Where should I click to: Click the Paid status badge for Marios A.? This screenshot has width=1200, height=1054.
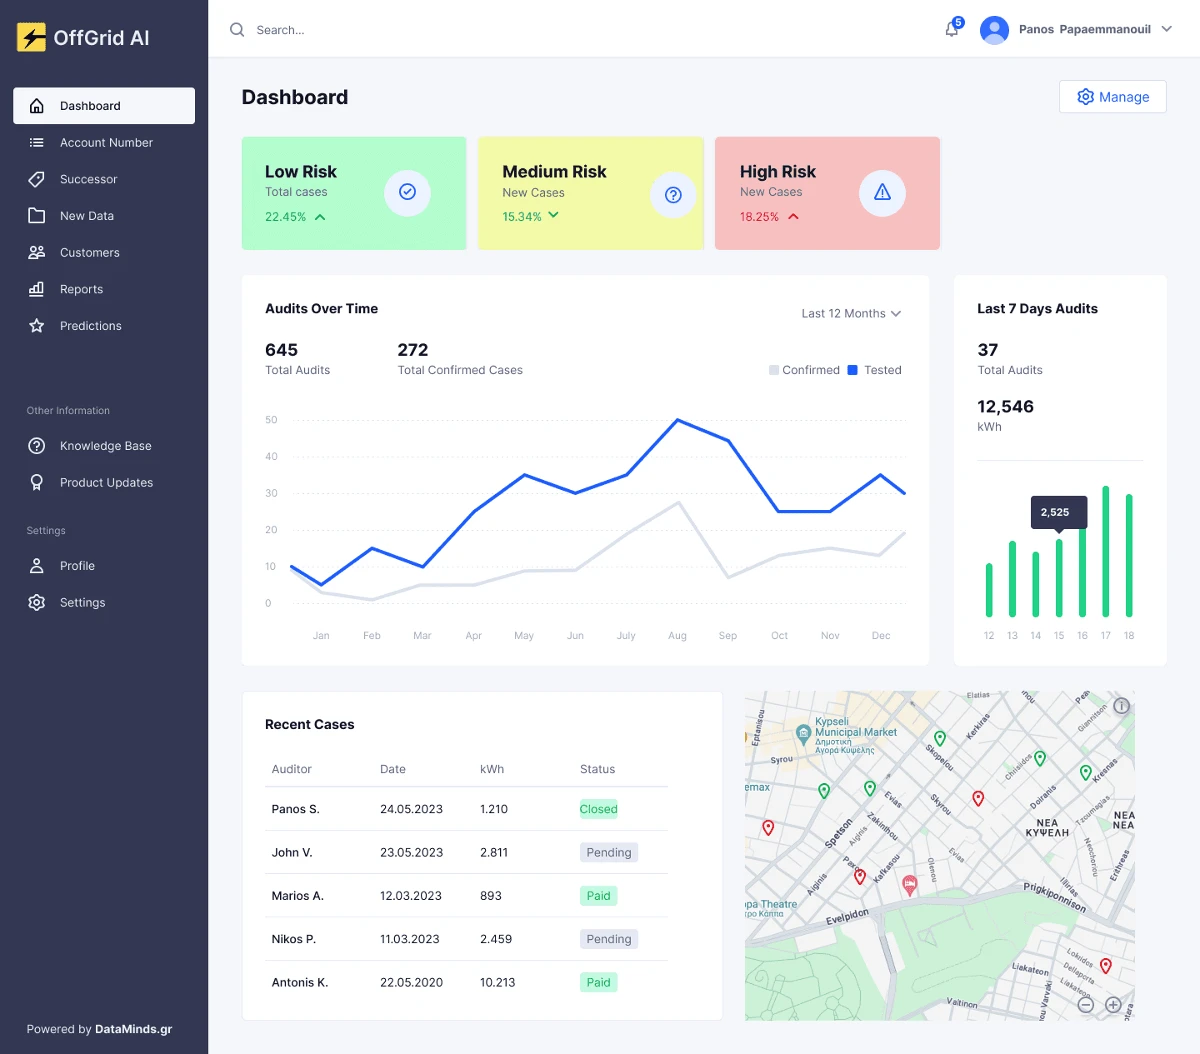[599, 896]
